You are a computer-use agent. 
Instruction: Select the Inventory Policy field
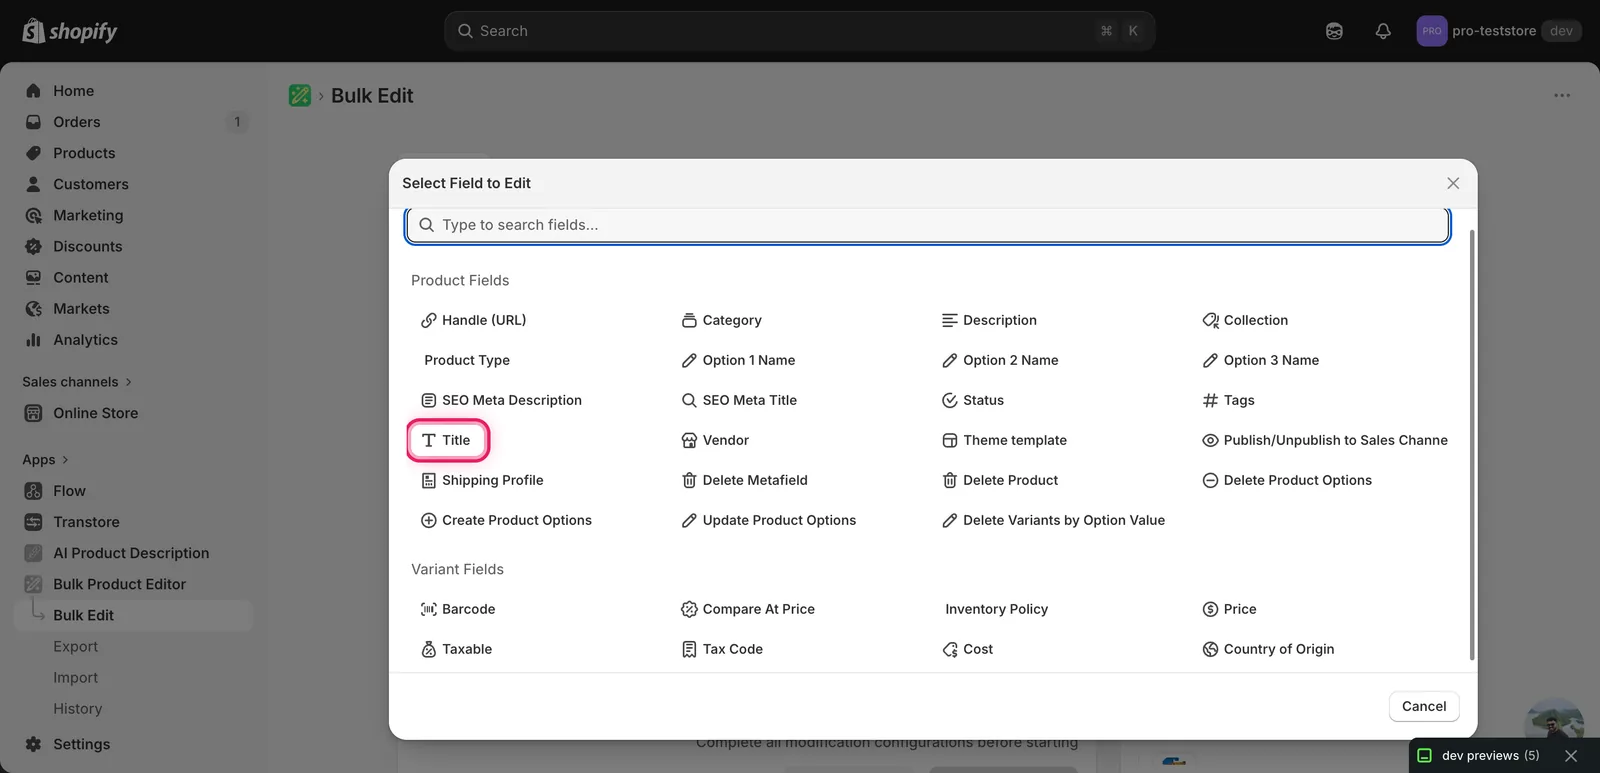(x=996, y=609)
